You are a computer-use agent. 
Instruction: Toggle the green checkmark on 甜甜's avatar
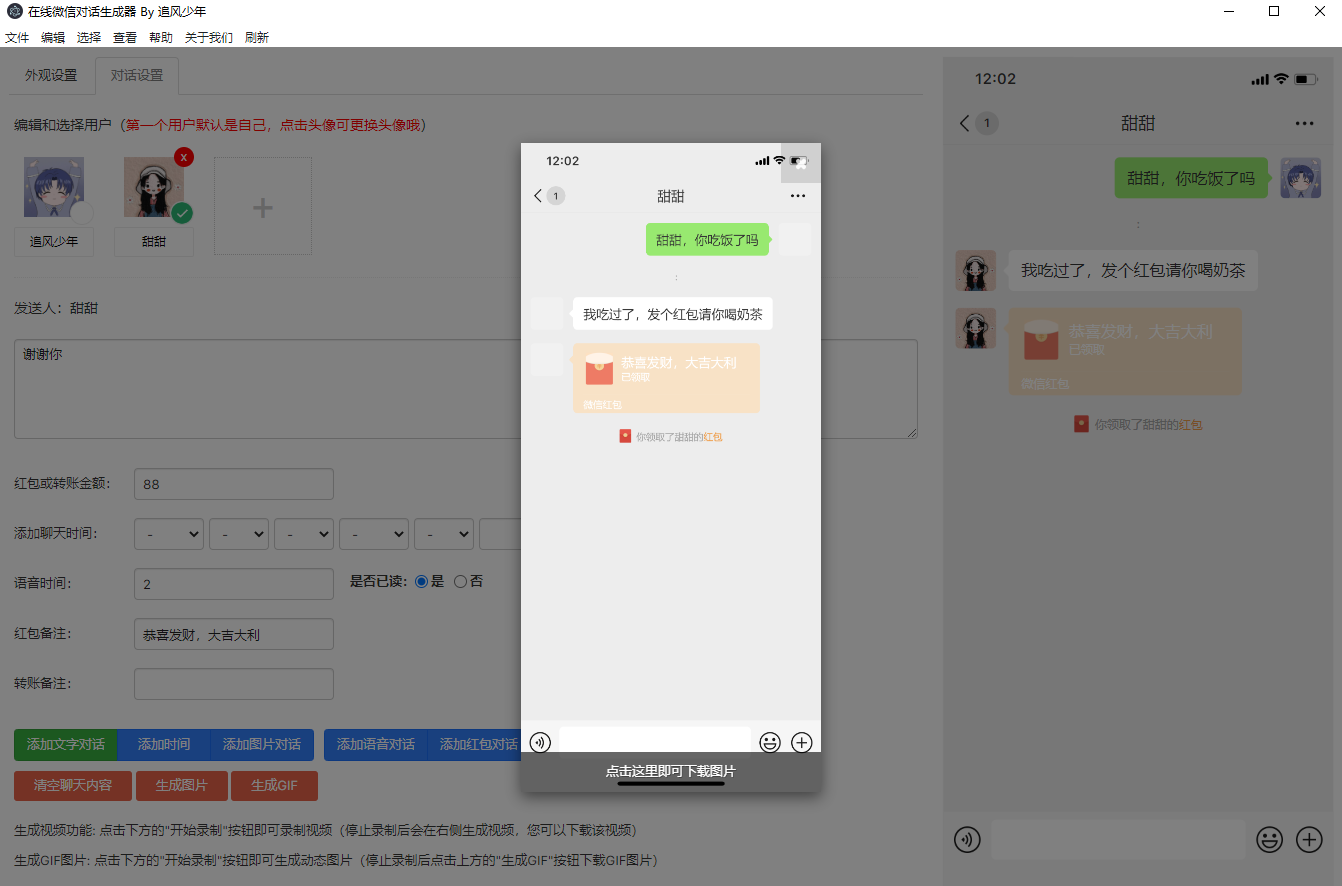pyautogui.click(x=182, y=213)
